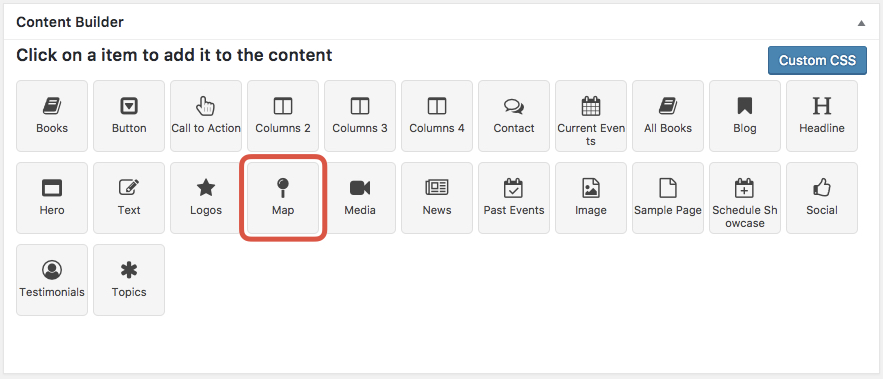The image size is (883, 379).
Task: Add the Topics asterisk item
Action: tap(129, 280)
